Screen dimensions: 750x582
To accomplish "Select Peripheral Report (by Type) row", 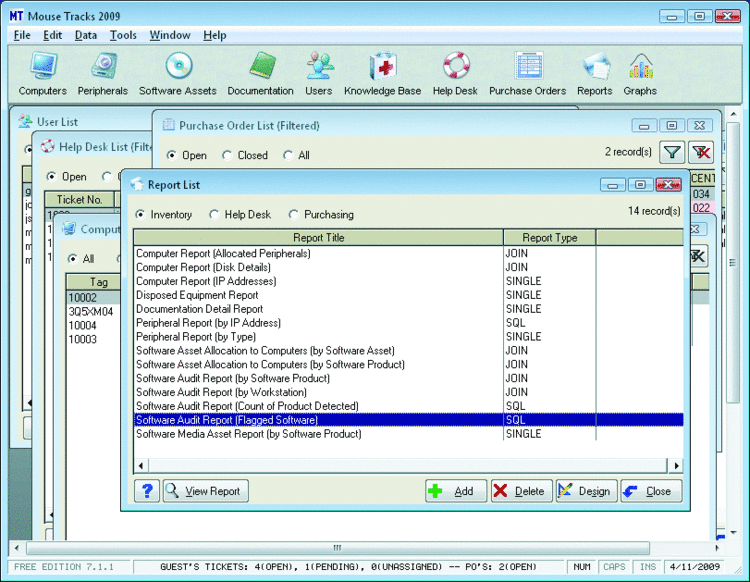I will (x=408, y=337).
